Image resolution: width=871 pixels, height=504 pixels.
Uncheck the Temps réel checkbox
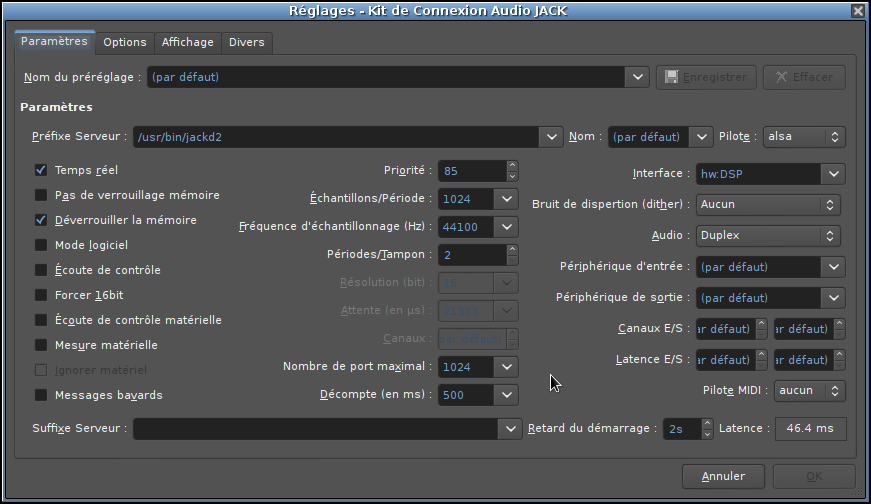click(x=41, y=170)
